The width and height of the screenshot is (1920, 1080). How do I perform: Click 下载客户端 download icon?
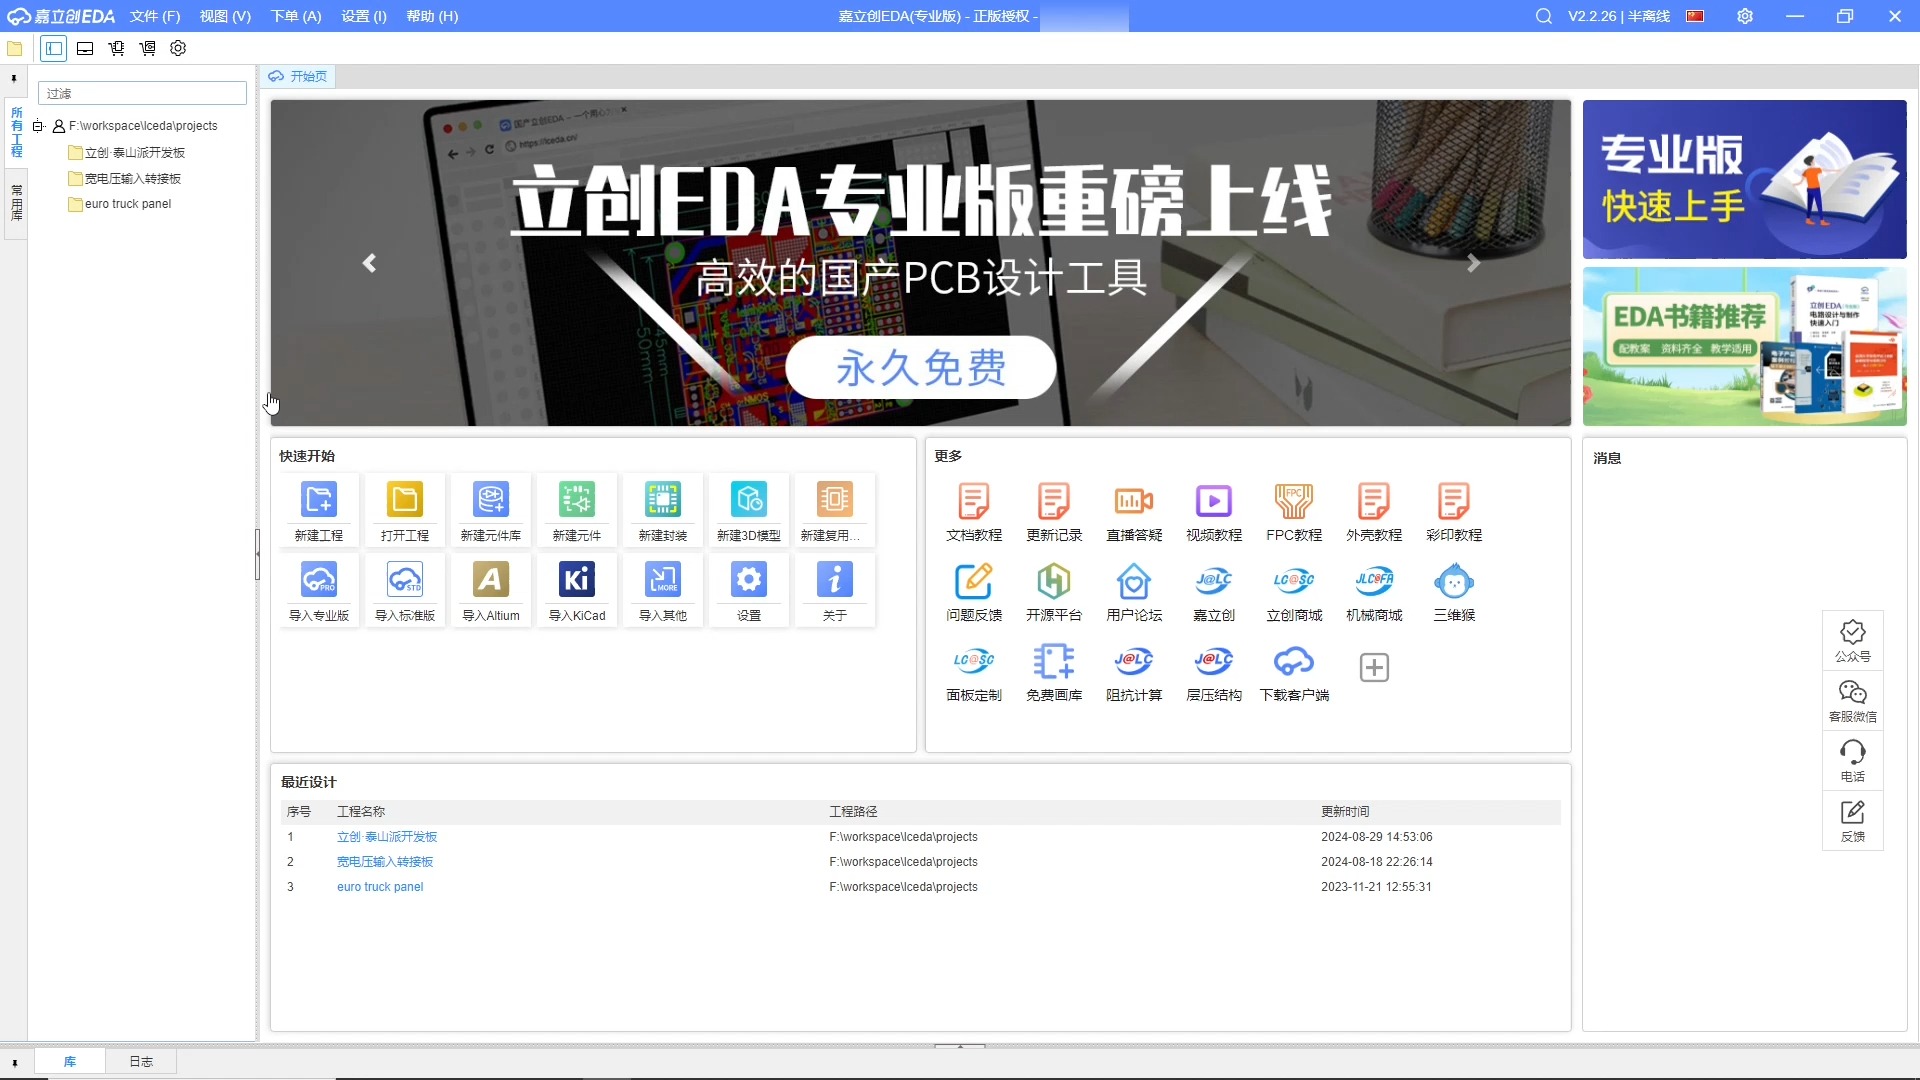click(x=1294, y=661)
